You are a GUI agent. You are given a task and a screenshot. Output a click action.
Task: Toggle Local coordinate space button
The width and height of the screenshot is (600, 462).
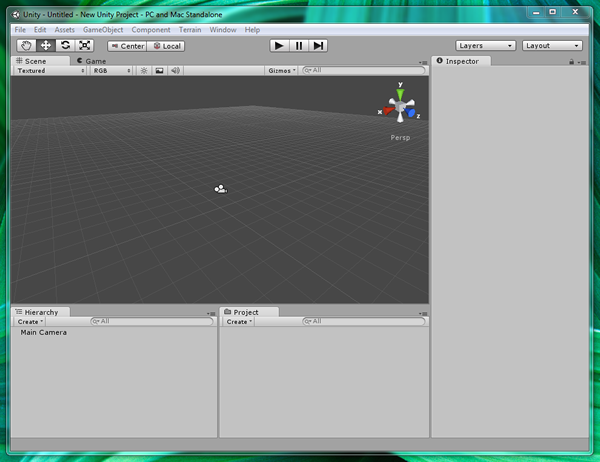(166, 46)
